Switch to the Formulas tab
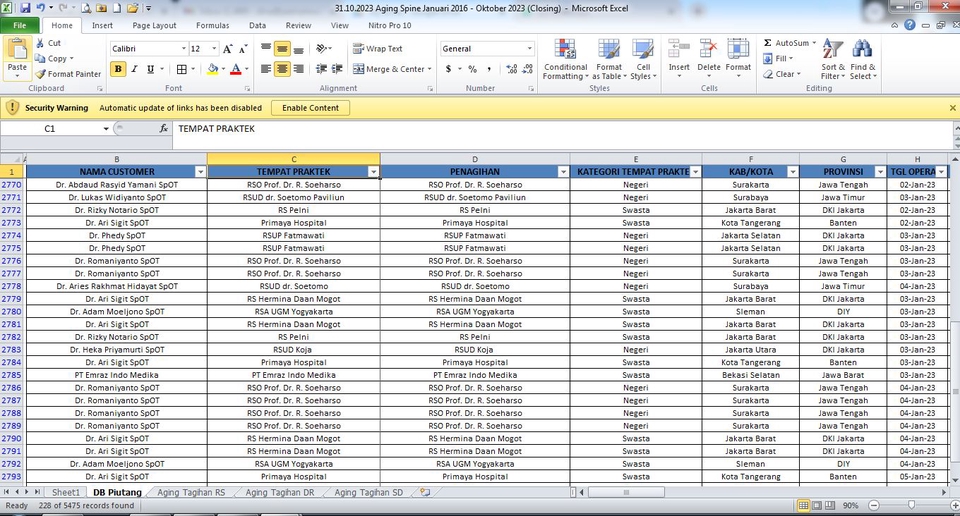960x516 pixels. (212, 26)
